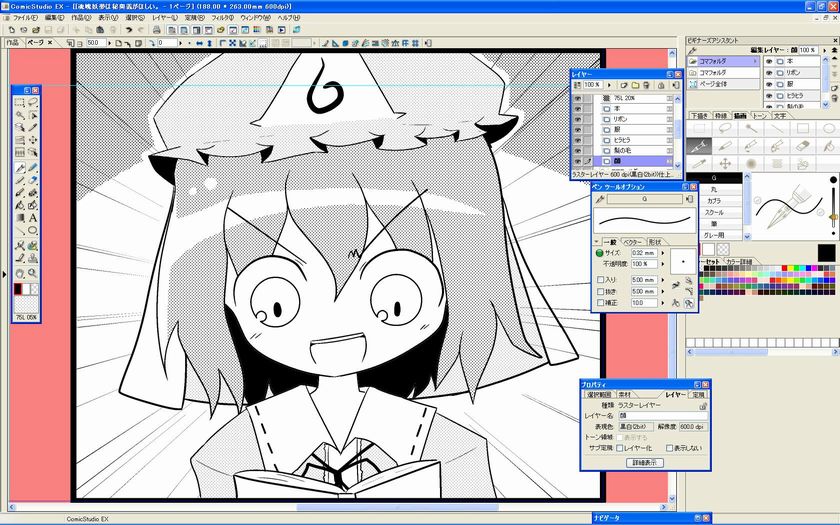Open the レイヤー menu

pos(165,18)
